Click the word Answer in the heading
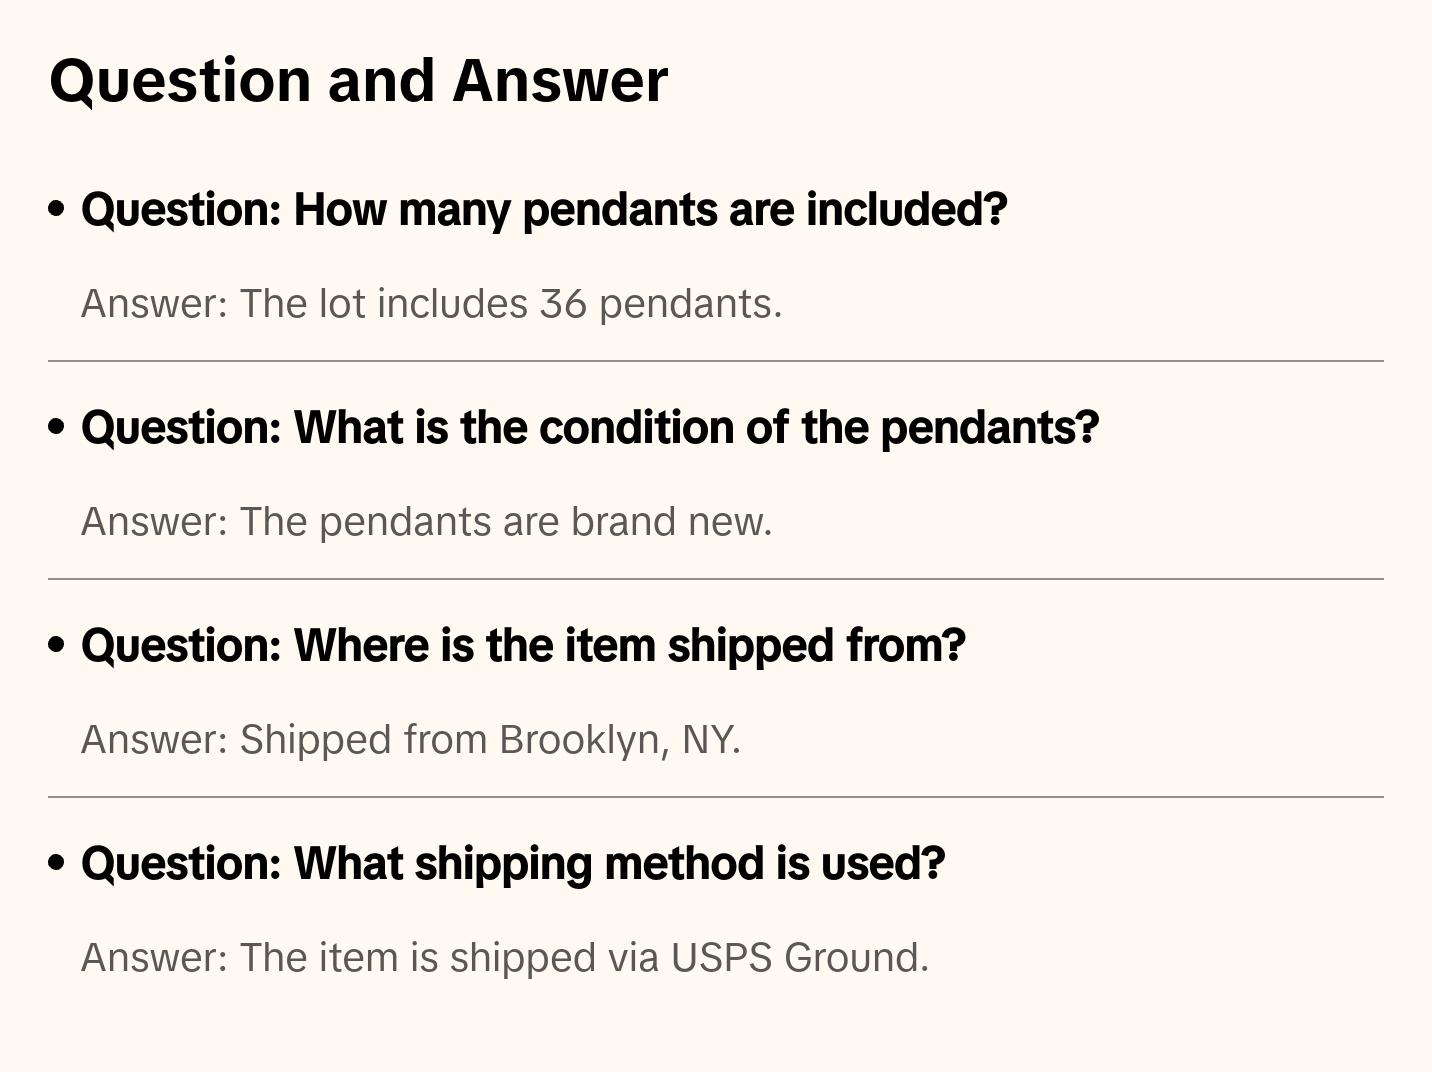Screen dimensions: 1432x1072 point(560,80)
